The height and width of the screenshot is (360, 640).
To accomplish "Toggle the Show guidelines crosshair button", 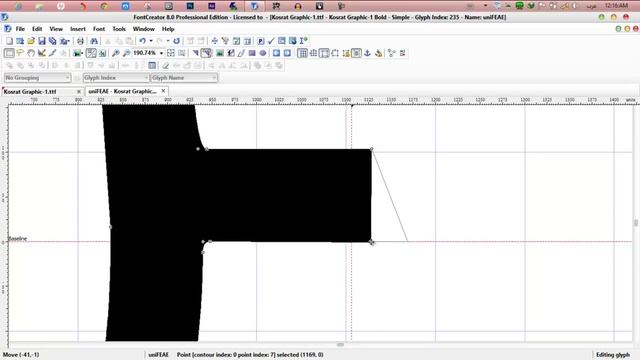I will [313, 53].
